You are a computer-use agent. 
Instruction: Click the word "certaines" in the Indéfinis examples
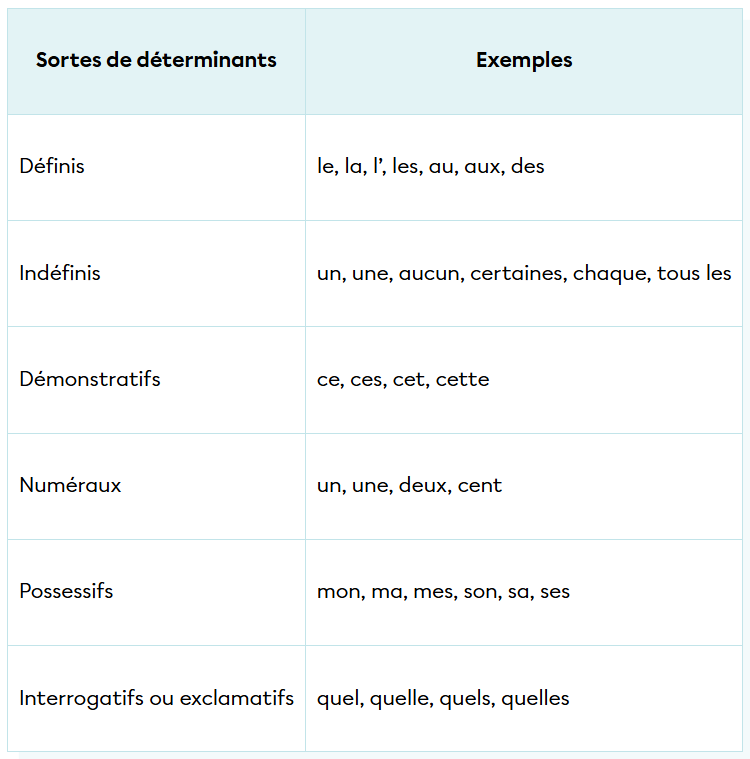coord(518,273)
